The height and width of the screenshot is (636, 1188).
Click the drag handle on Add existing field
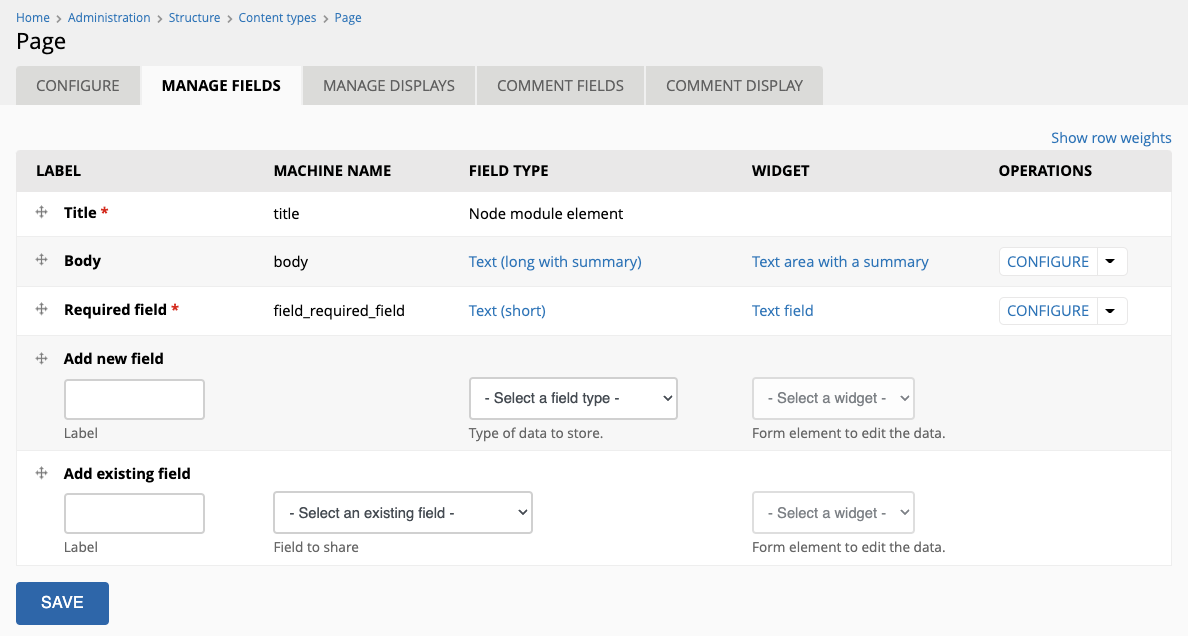(41, 473)
